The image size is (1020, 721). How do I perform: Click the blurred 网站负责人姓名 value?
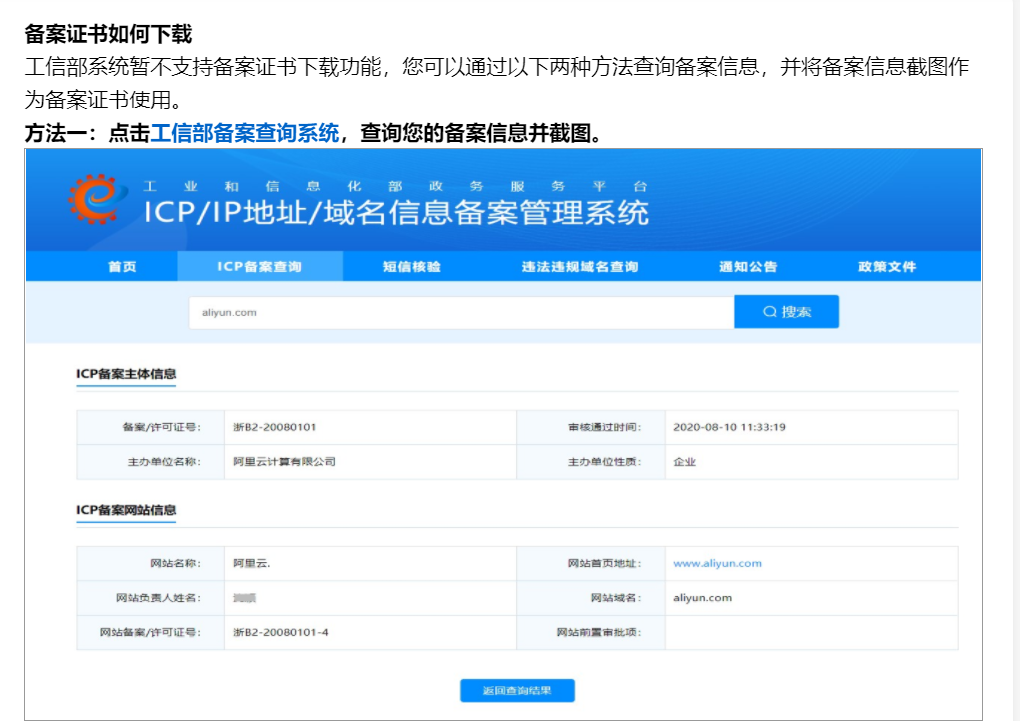(x=245, y=598)
